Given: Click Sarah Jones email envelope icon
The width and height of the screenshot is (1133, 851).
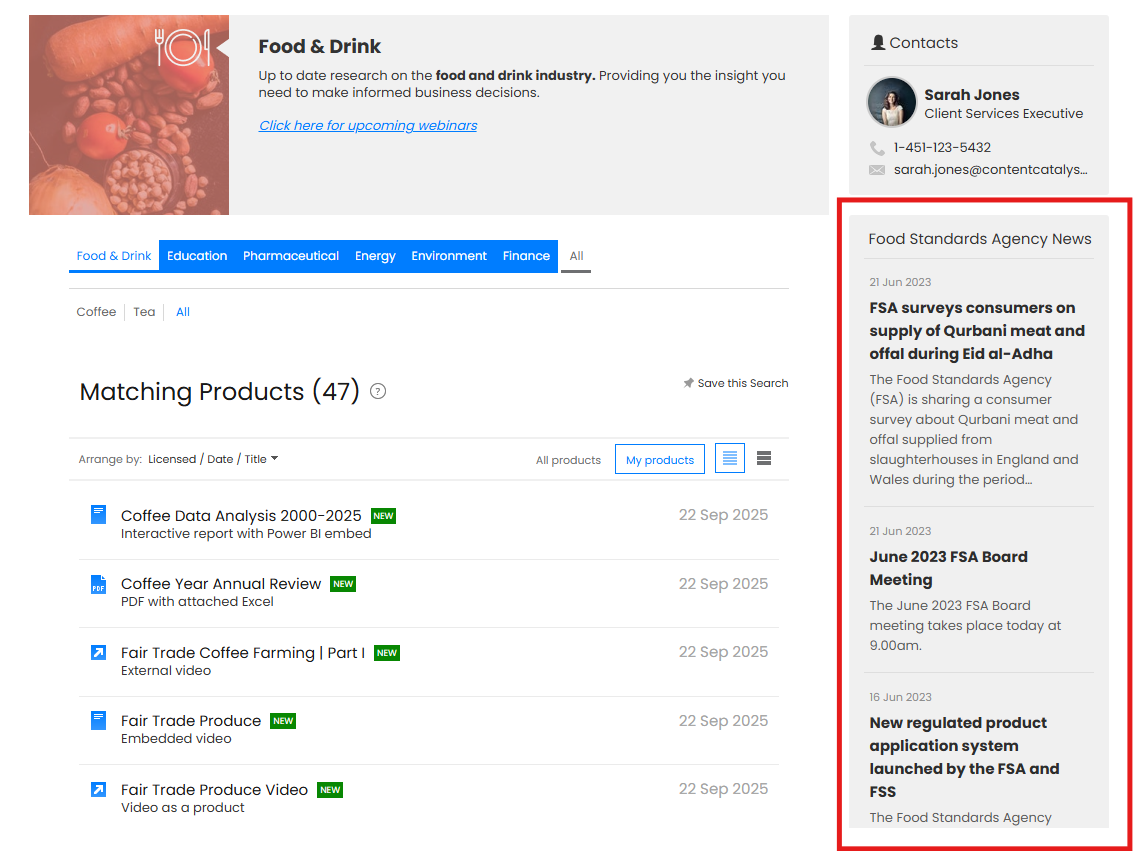Looking at the screenshot, I should 877,170.
